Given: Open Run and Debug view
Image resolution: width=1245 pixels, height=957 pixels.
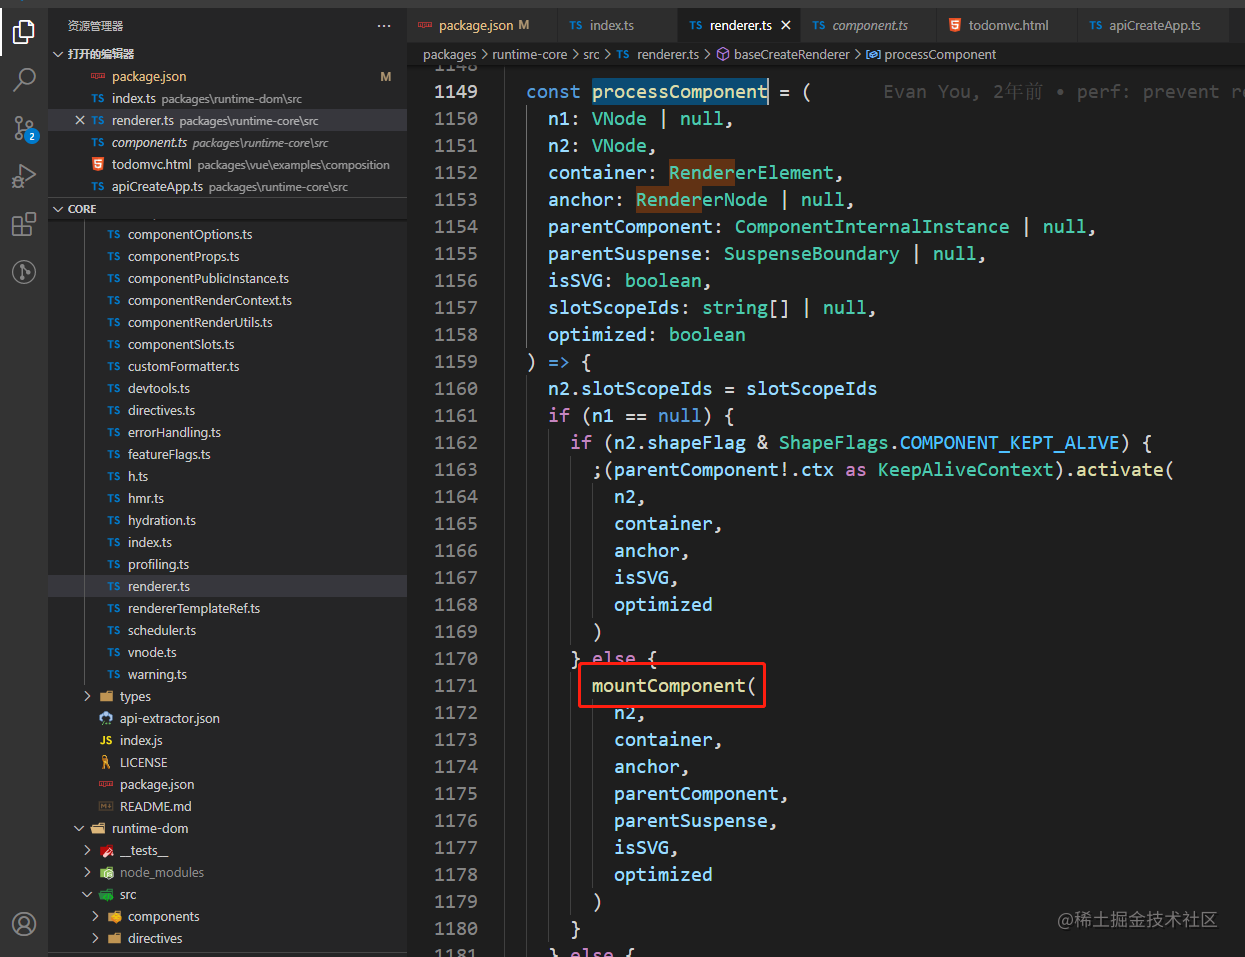Looking at the screenshot, I should pos(24,176).
